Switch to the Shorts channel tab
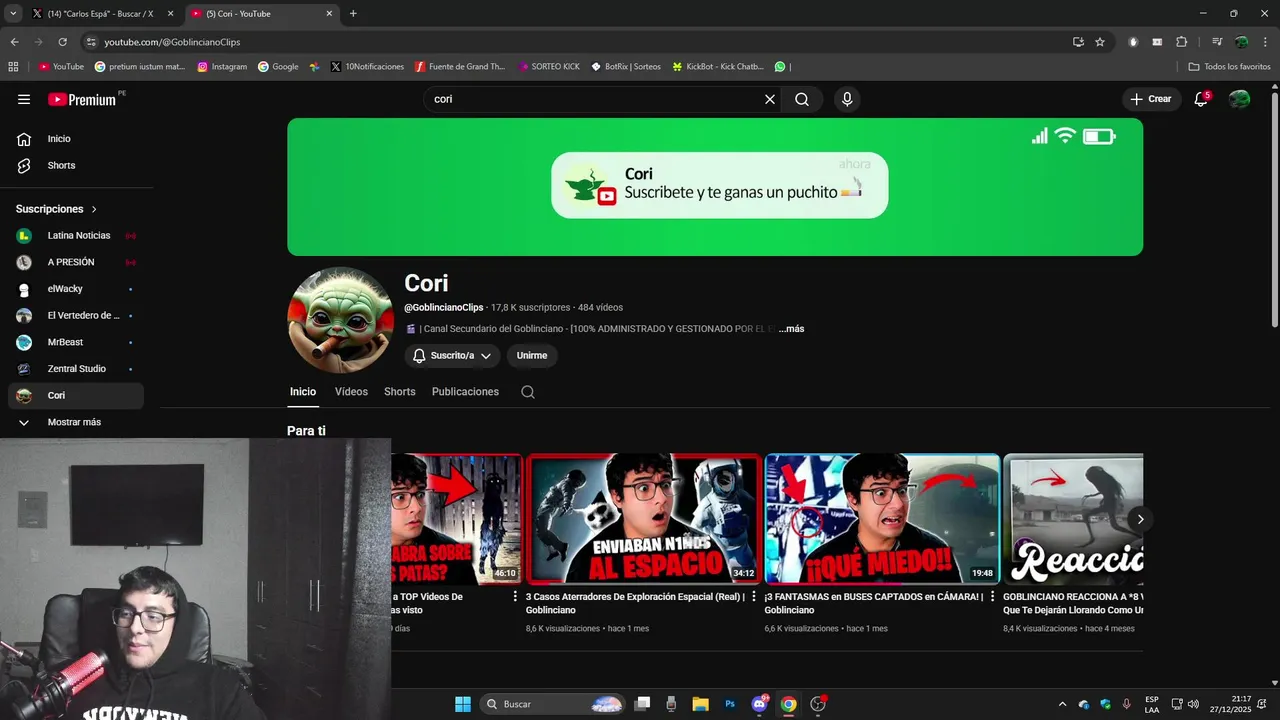Screen dimensions: 1280x720 (x=400, y=392)
